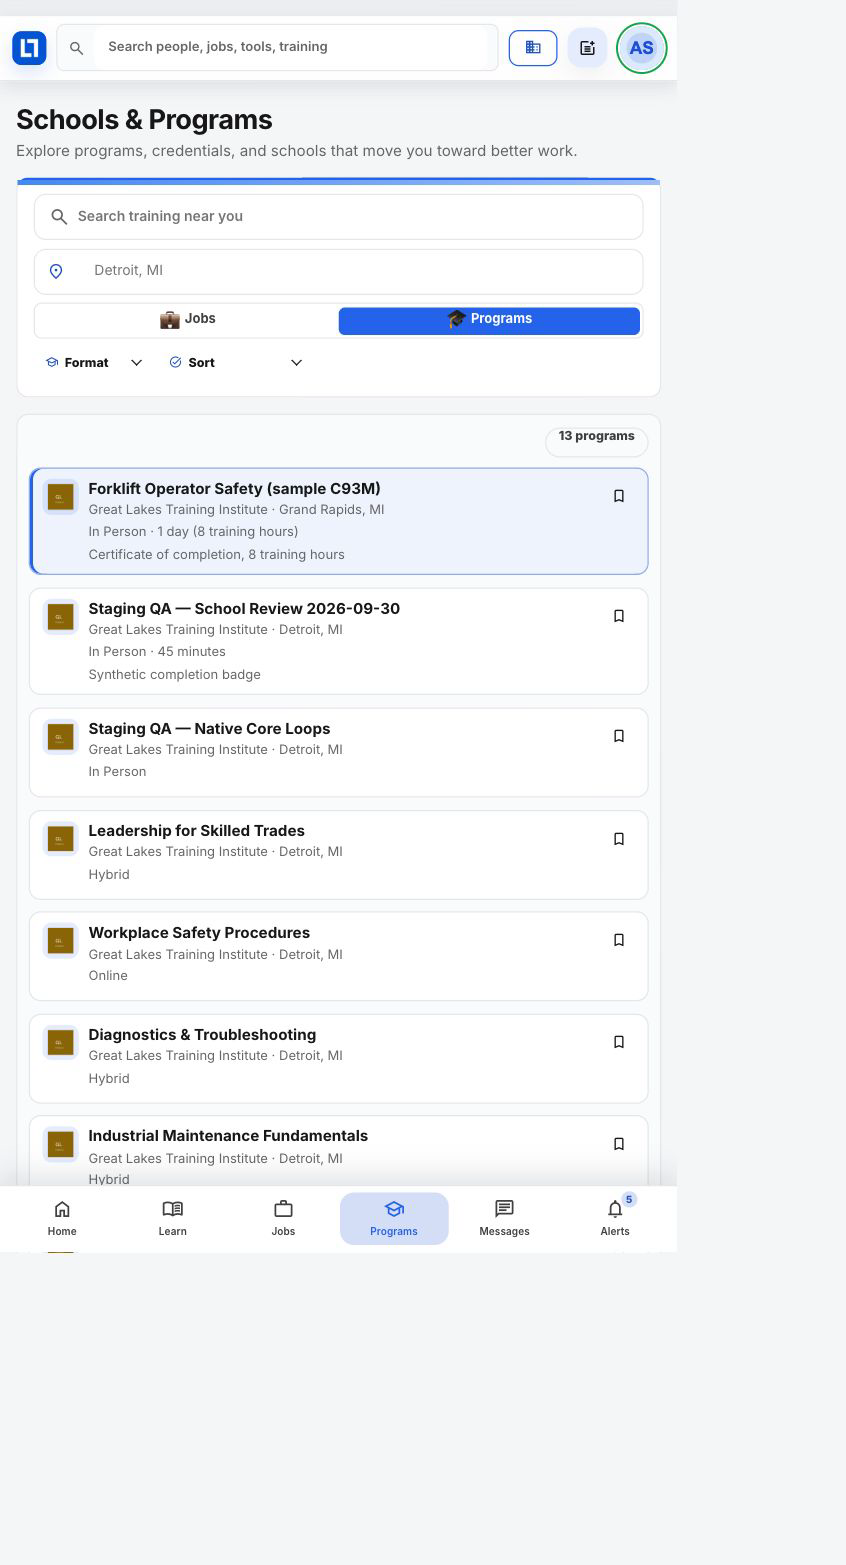Open the AS profile avatar

click(641, 47)
